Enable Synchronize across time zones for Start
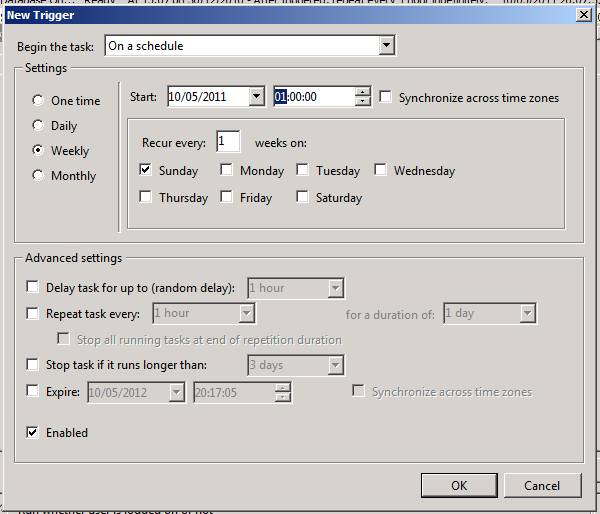Viewport: 600px width, 514px height. 386,97
